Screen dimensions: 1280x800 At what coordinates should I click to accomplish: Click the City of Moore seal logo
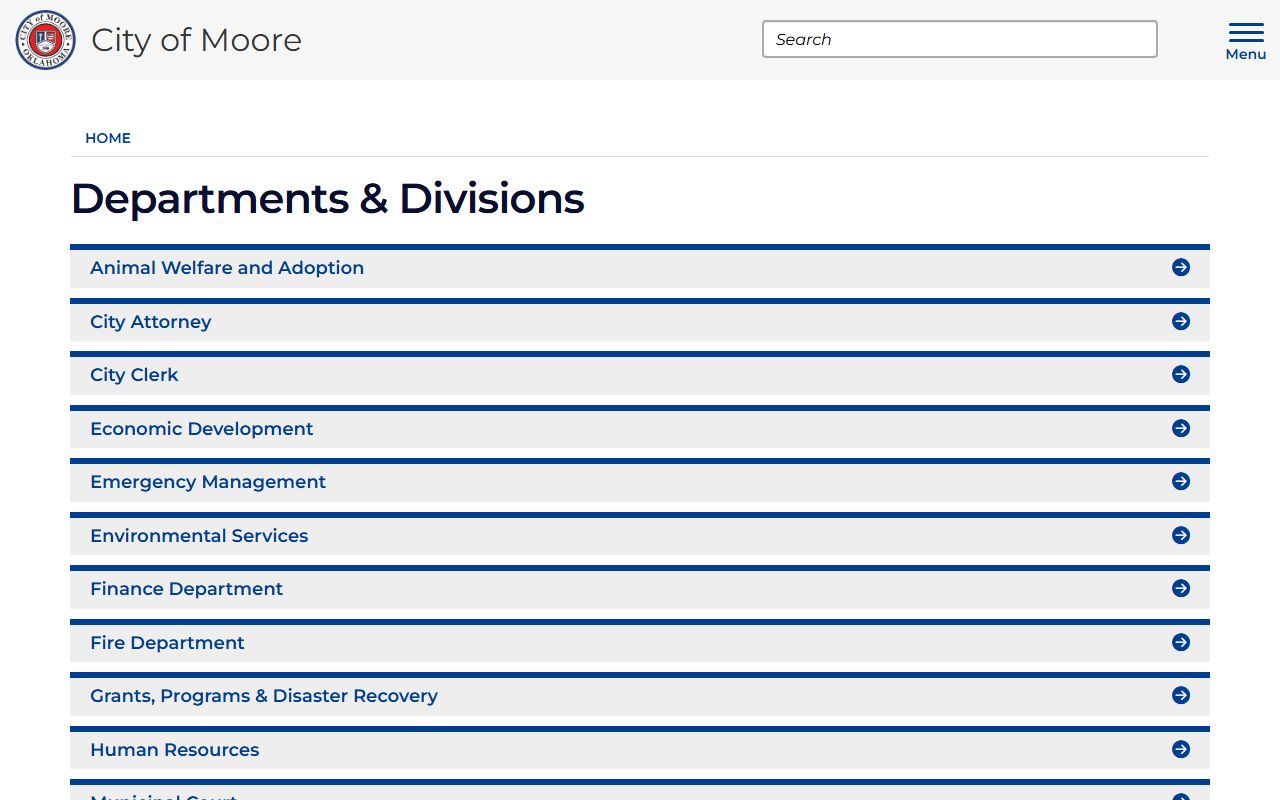(45, 40)
